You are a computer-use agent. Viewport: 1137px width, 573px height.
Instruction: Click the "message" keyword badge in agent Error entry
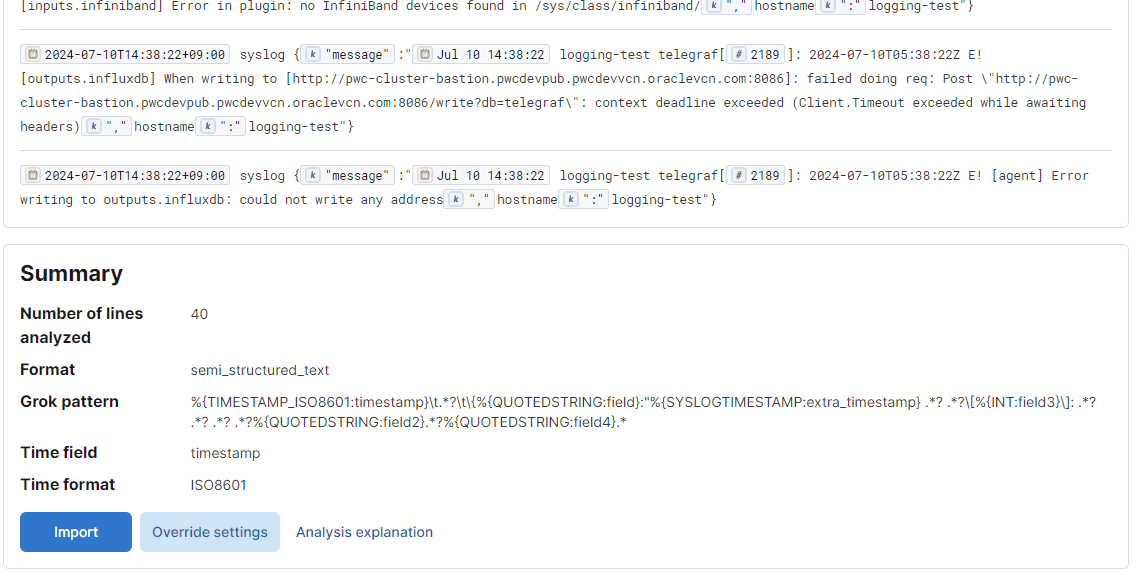[x=348, y=175]
